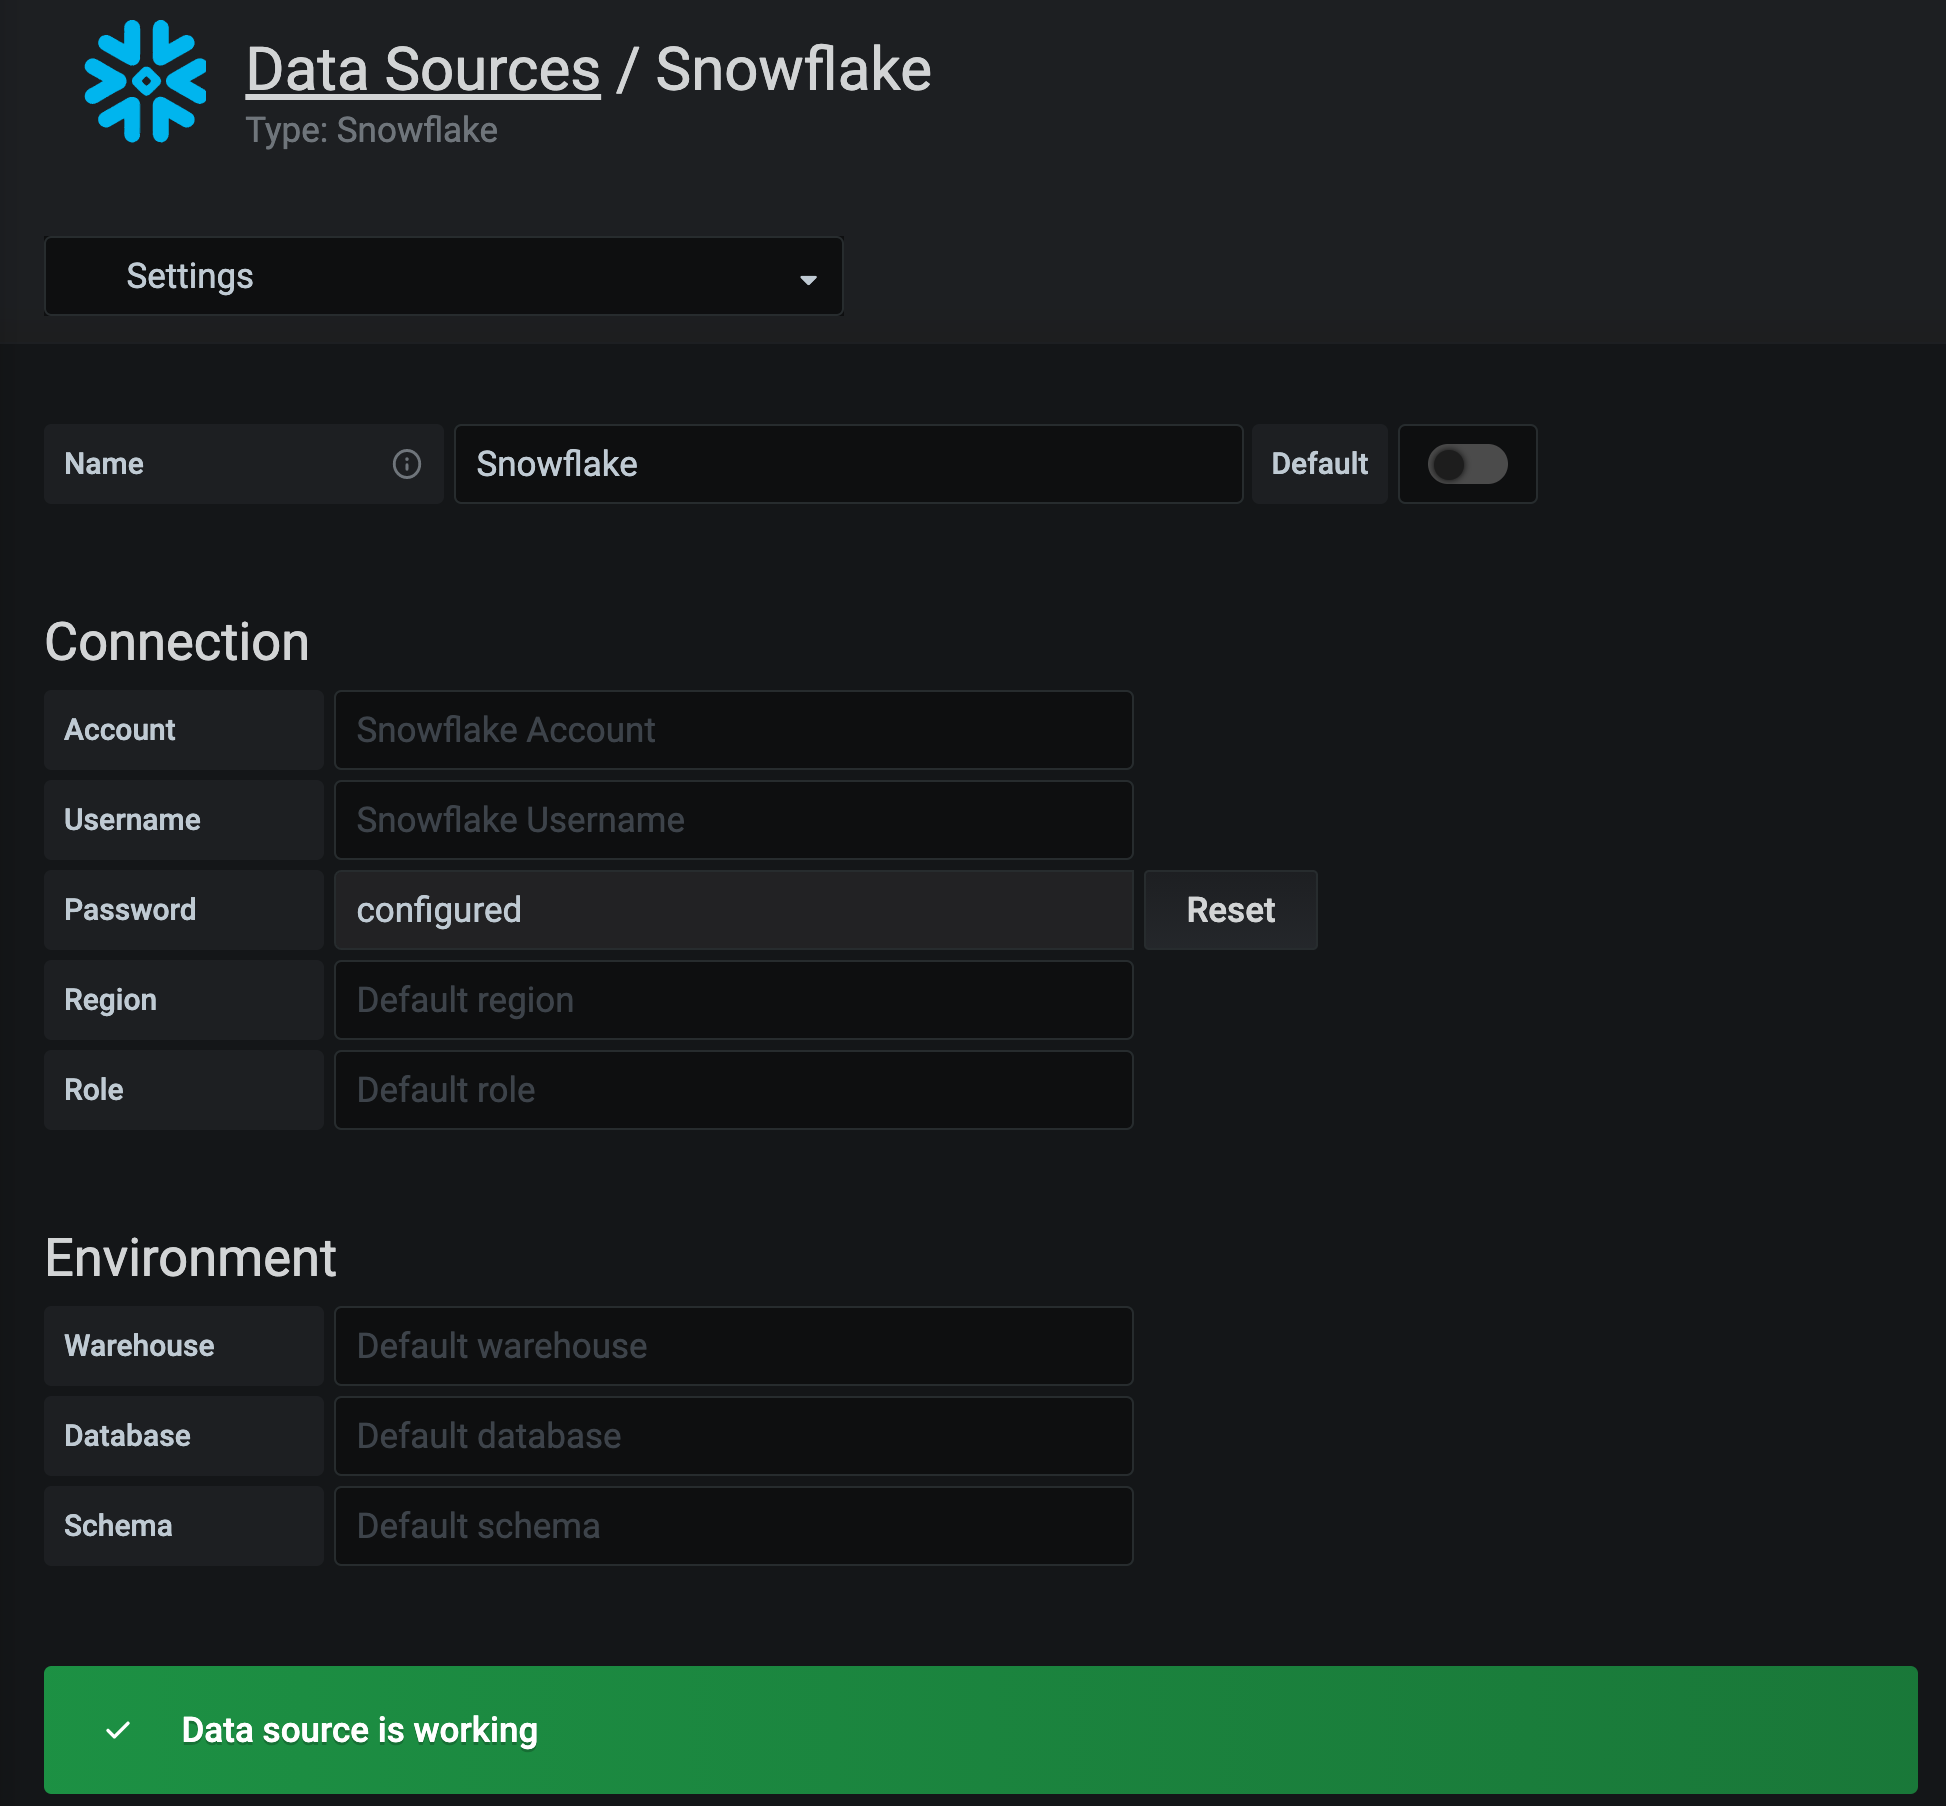This screenshot has width=1946, height=1806.
Task: Toggle the Default data source switch
Action: pos(1467,464)
